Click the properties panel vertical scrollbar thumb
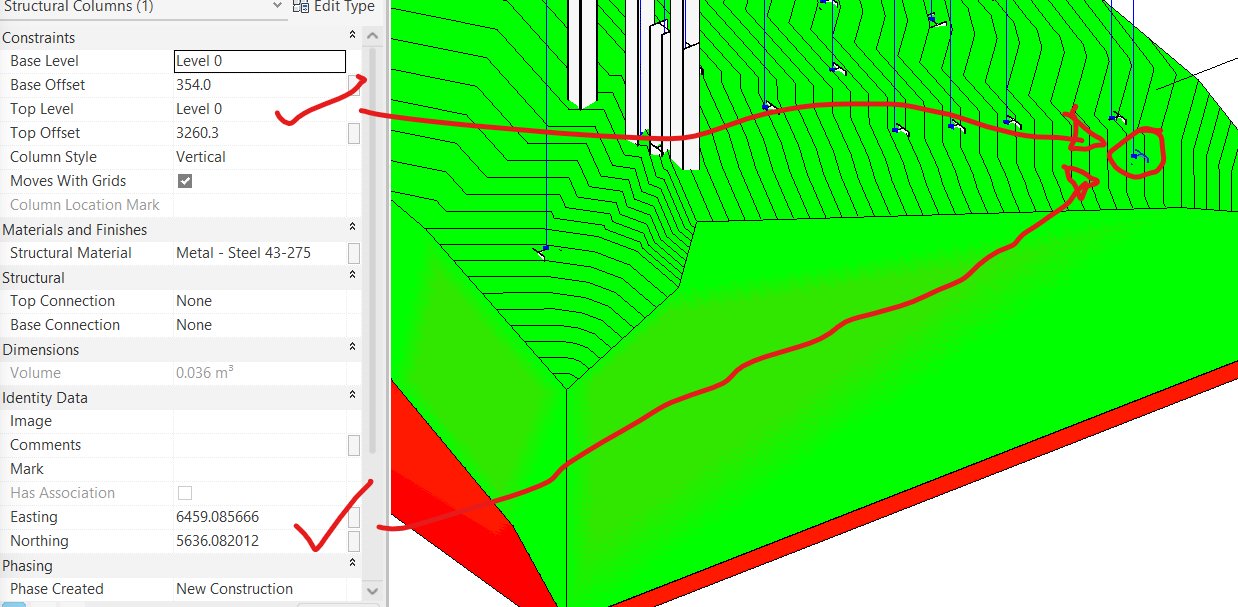1238x607 pixels. [372, 250]
